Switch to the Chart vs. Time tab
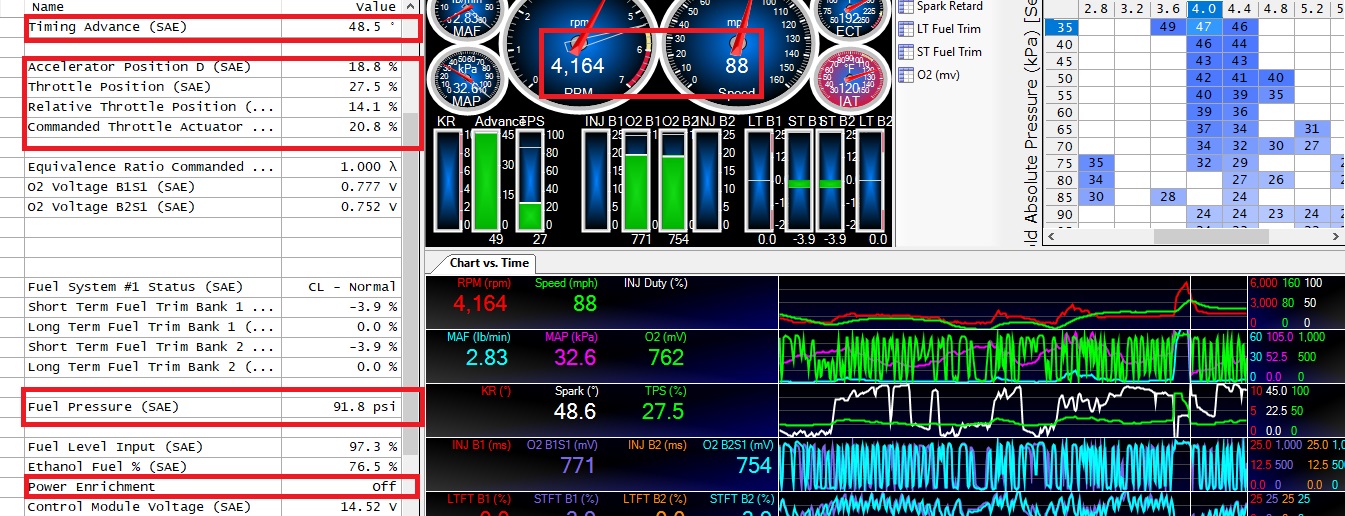Image resolution: width=1345 pixels, height=516 pixels. pyautogui.click(x=490, y=263)
